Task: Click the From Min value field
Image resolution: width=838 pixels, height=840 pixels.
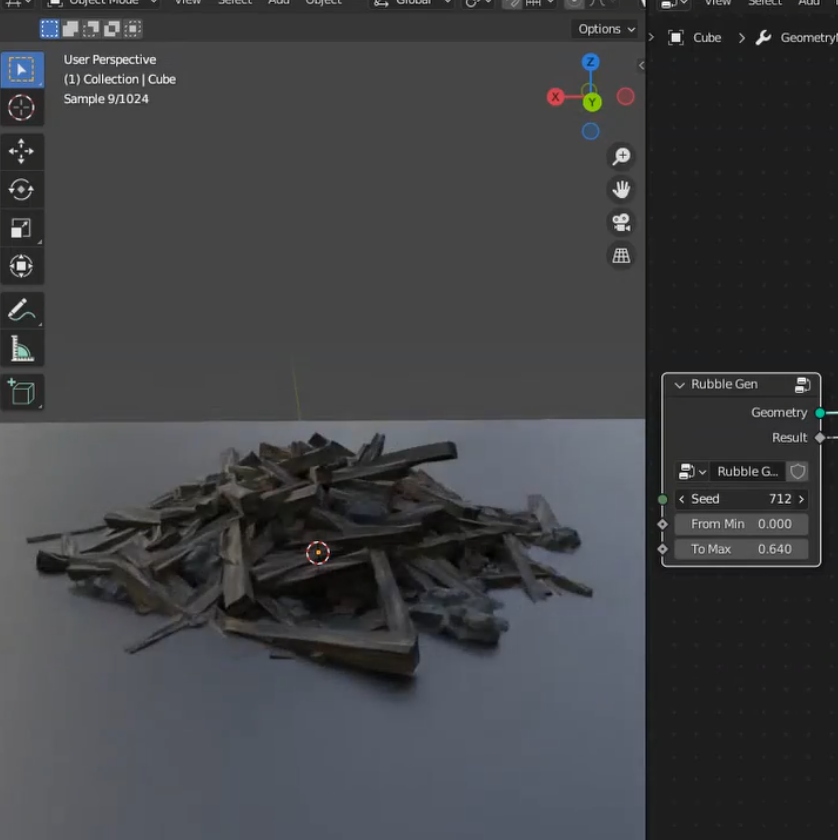Action: pos(741,524)
